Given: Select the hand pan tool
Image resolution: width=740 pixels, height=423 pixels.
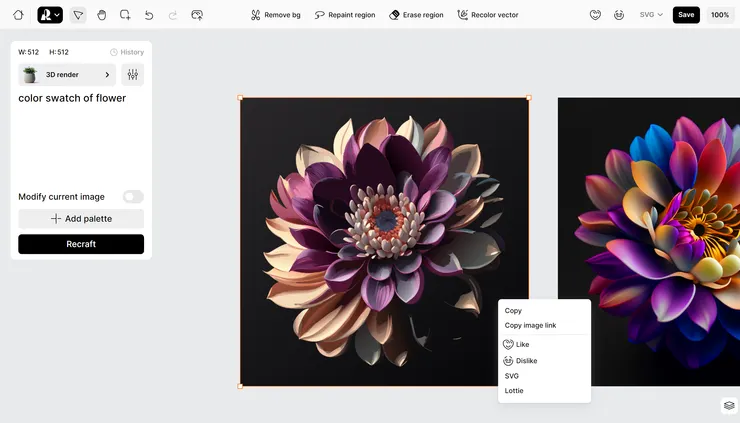Looking at the screenshot, I should pos(101,15).
